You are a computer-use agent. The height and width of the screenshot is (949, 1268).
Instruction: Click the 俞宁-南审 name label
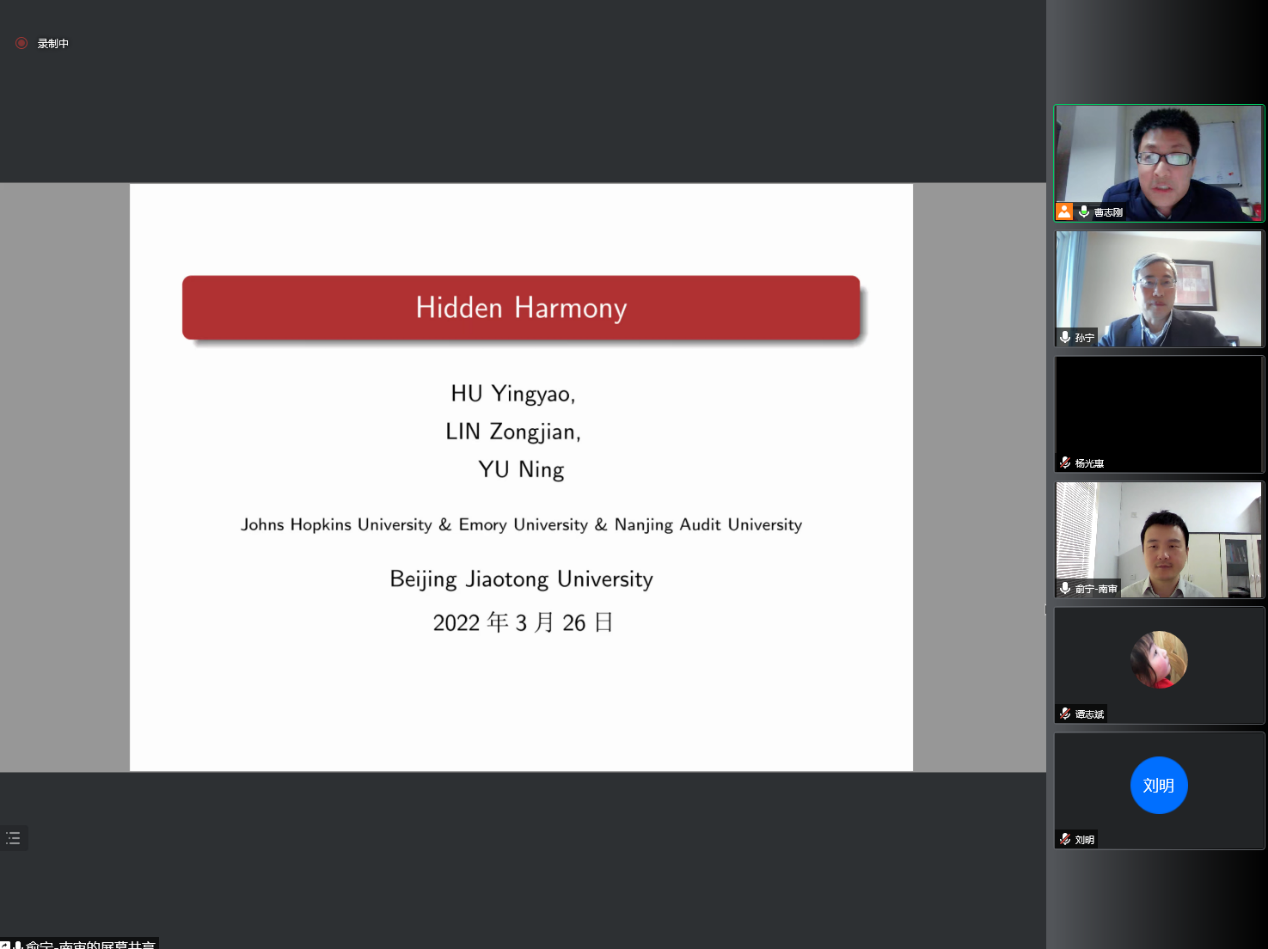1097,589
